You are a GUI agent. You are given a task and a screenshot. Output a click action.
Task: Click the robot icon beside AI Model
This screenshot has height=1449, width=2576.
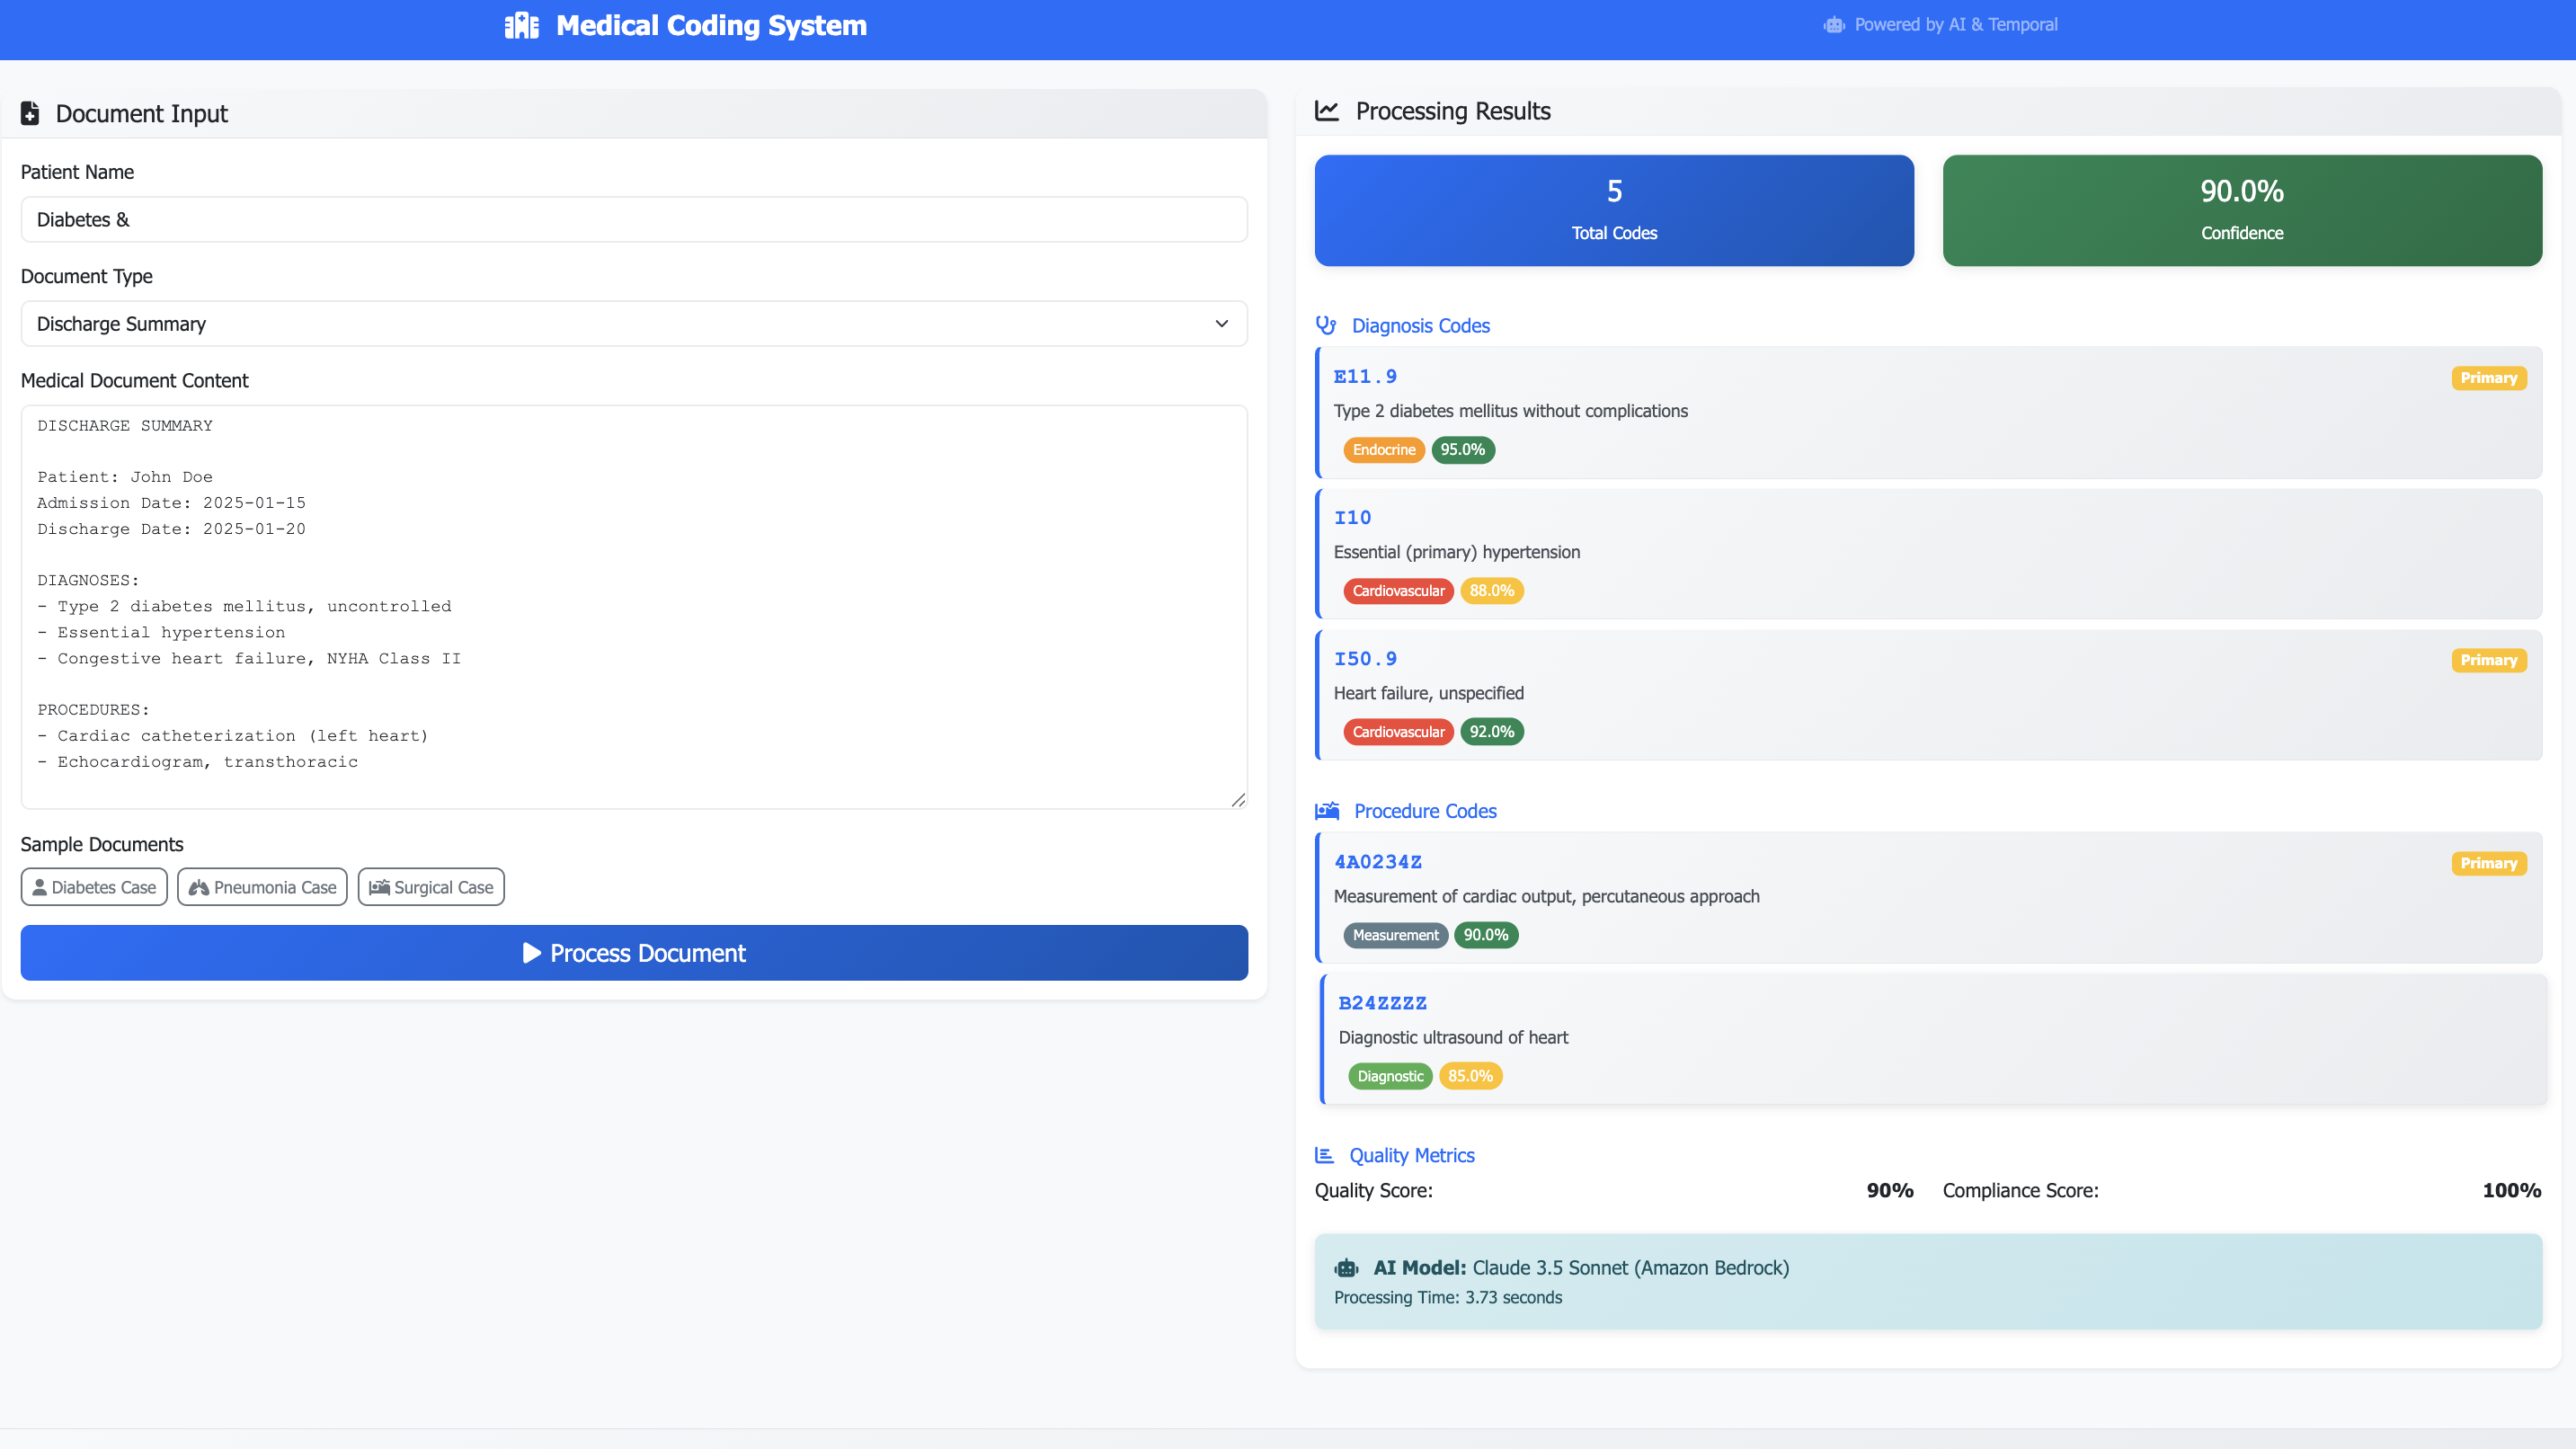tap(1346, 1268)
